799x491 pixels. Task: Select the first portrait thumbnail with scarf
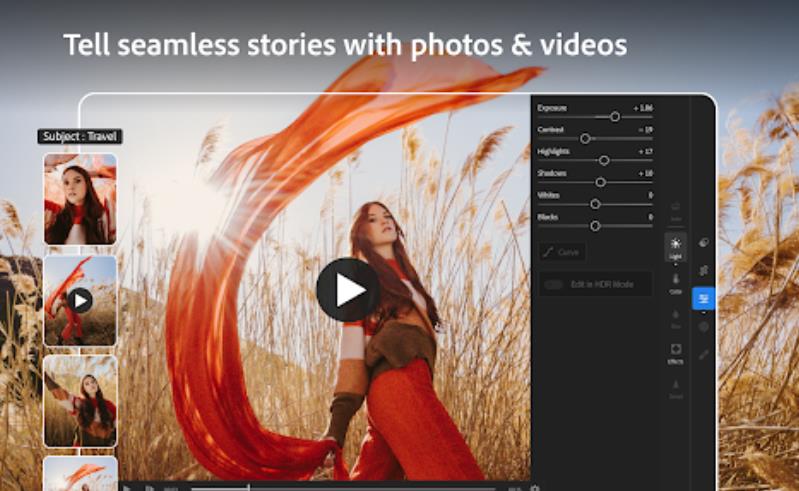(x=80, y=199)
